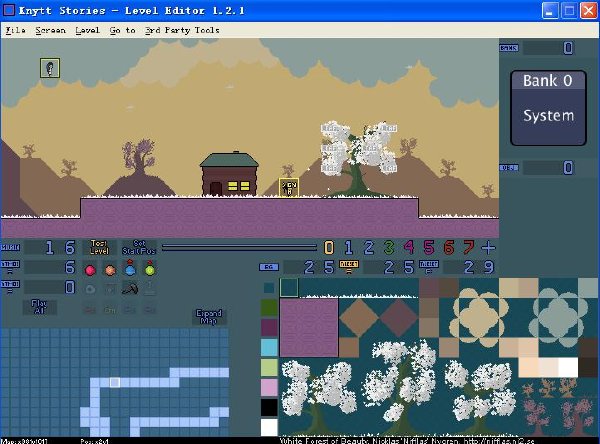600x444 pixels.
Task: Click the faded red key icon
Action: (x=90, y=309)
